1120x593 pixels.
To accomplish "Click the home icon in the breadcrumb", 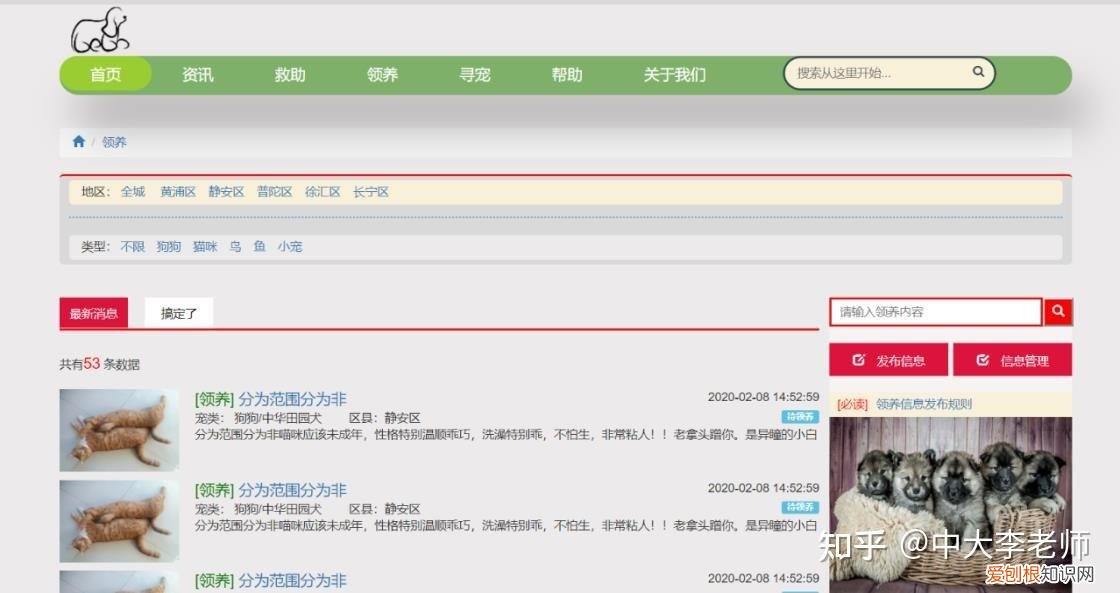I will (x=79, y=141).
